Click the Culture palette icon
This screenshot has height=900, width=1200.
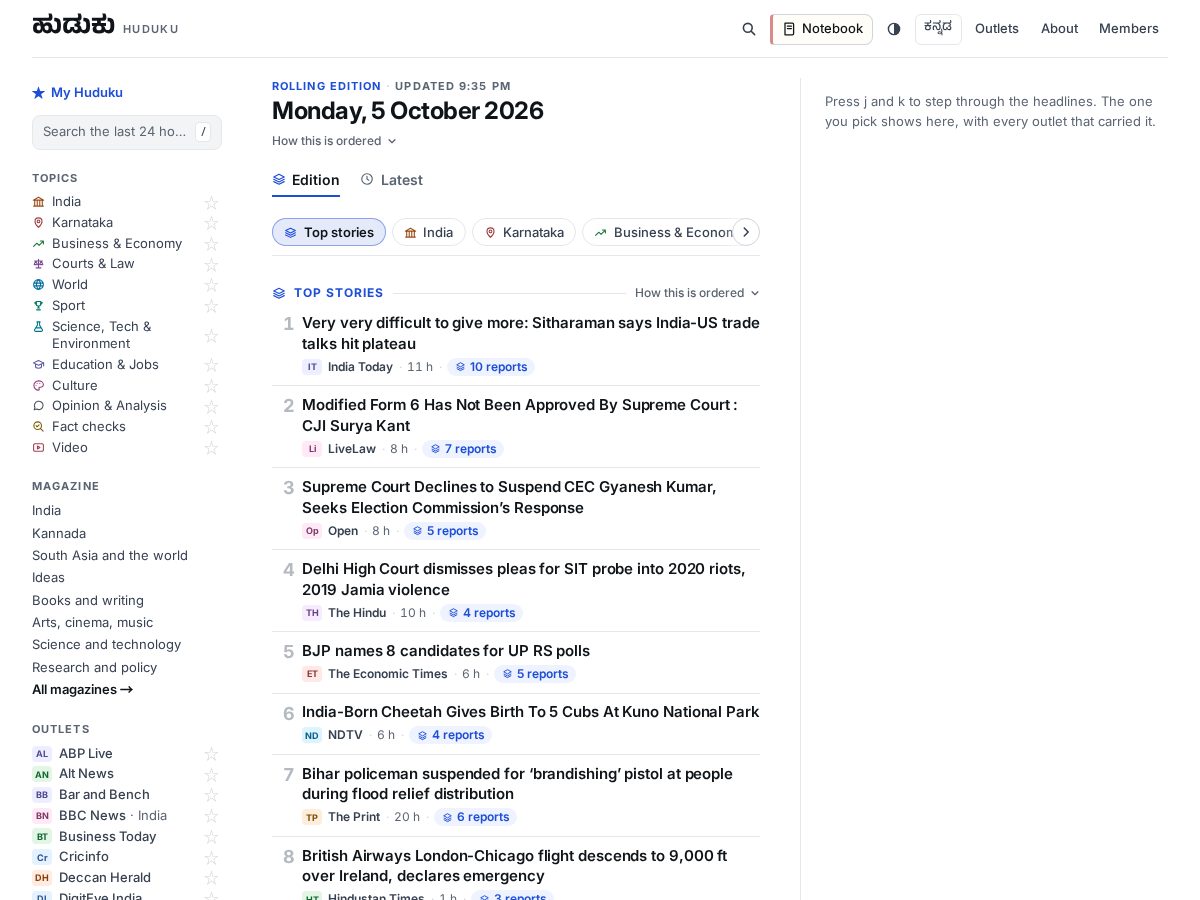click(x=39, y=386)
